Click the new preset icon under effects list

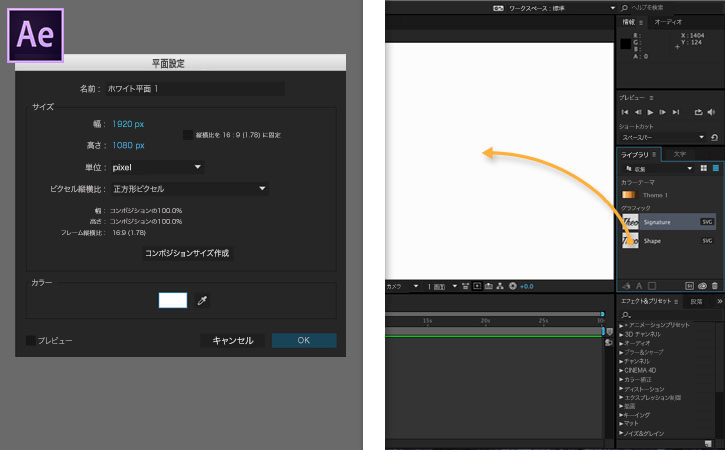[x=707, y=444]
